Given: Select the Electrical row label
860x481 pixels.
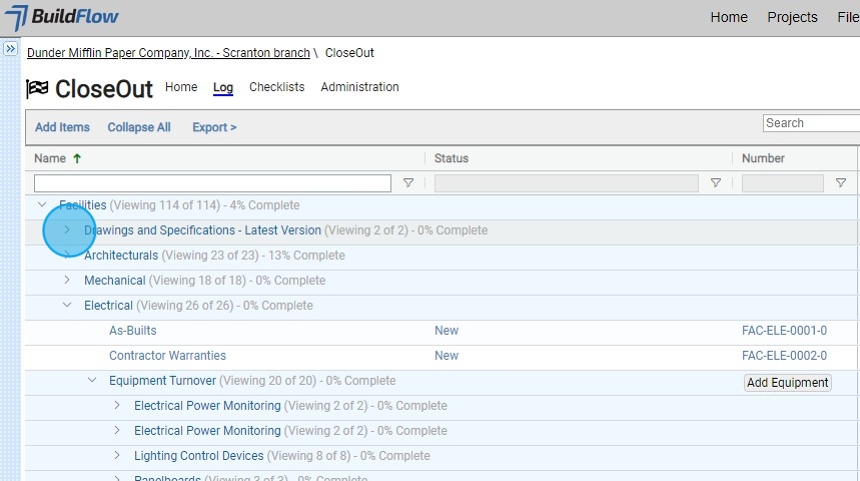Looking at the screenshot, I should click(x=108, y=305).
